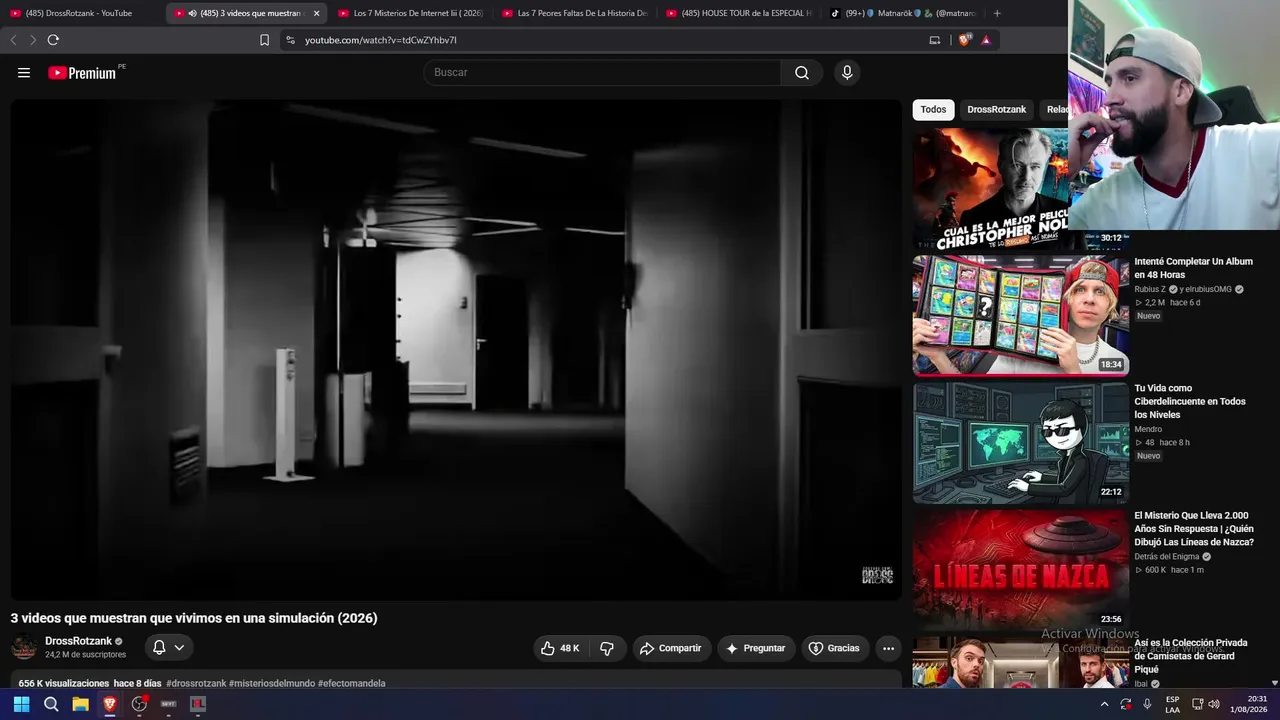Open the Detrás del Enigma channel name
The width and height of the screenshot is (1280, 720).
click(1166, 556)
